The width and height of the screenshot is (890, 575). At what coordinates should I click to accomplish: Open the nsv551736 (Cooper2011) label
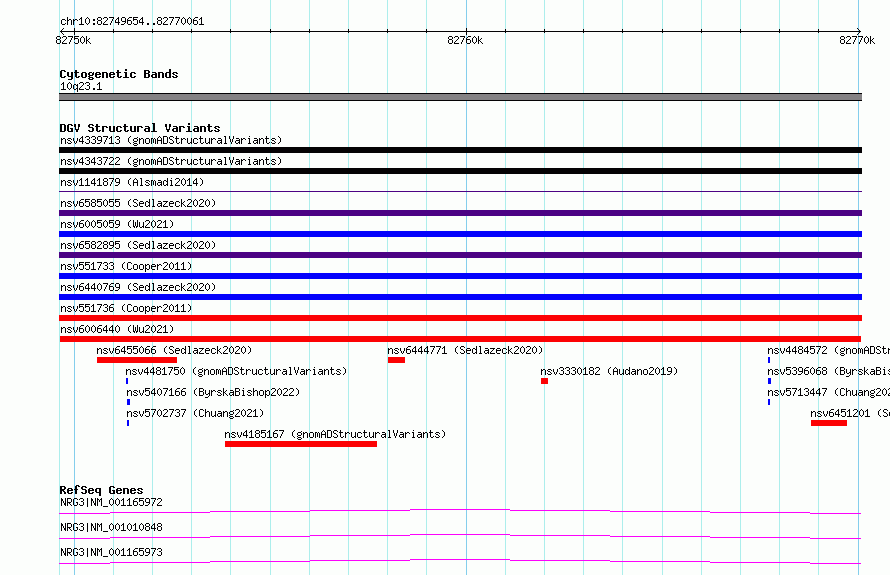coord(126,308)
